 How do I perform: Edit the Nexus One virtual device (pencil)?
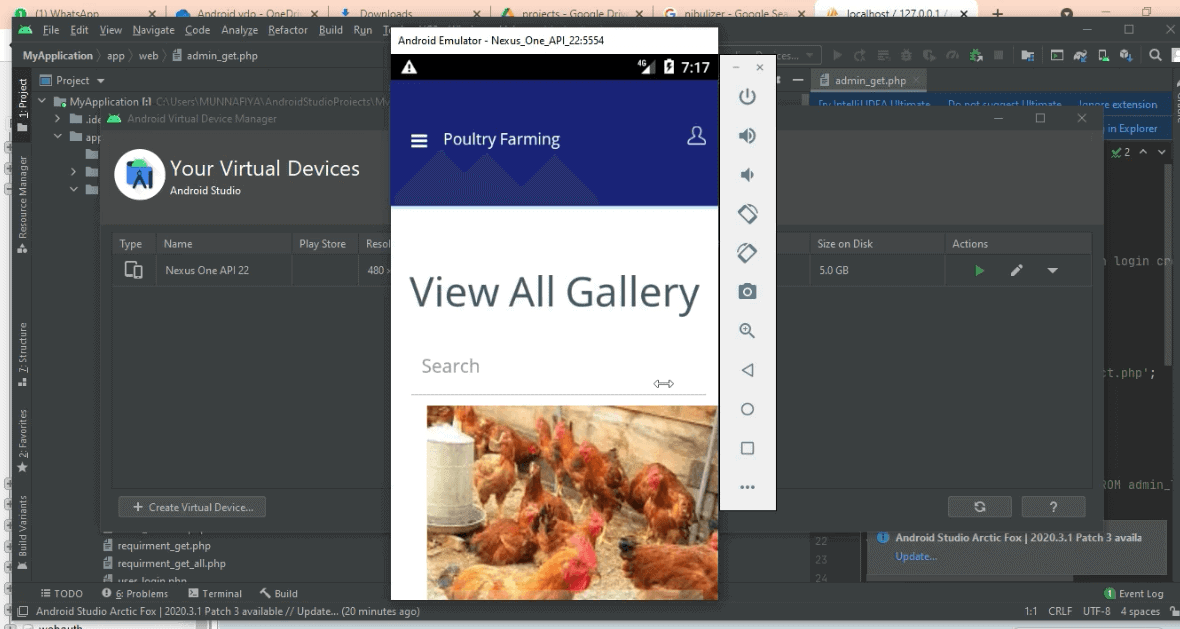[x=1016, y=270]
